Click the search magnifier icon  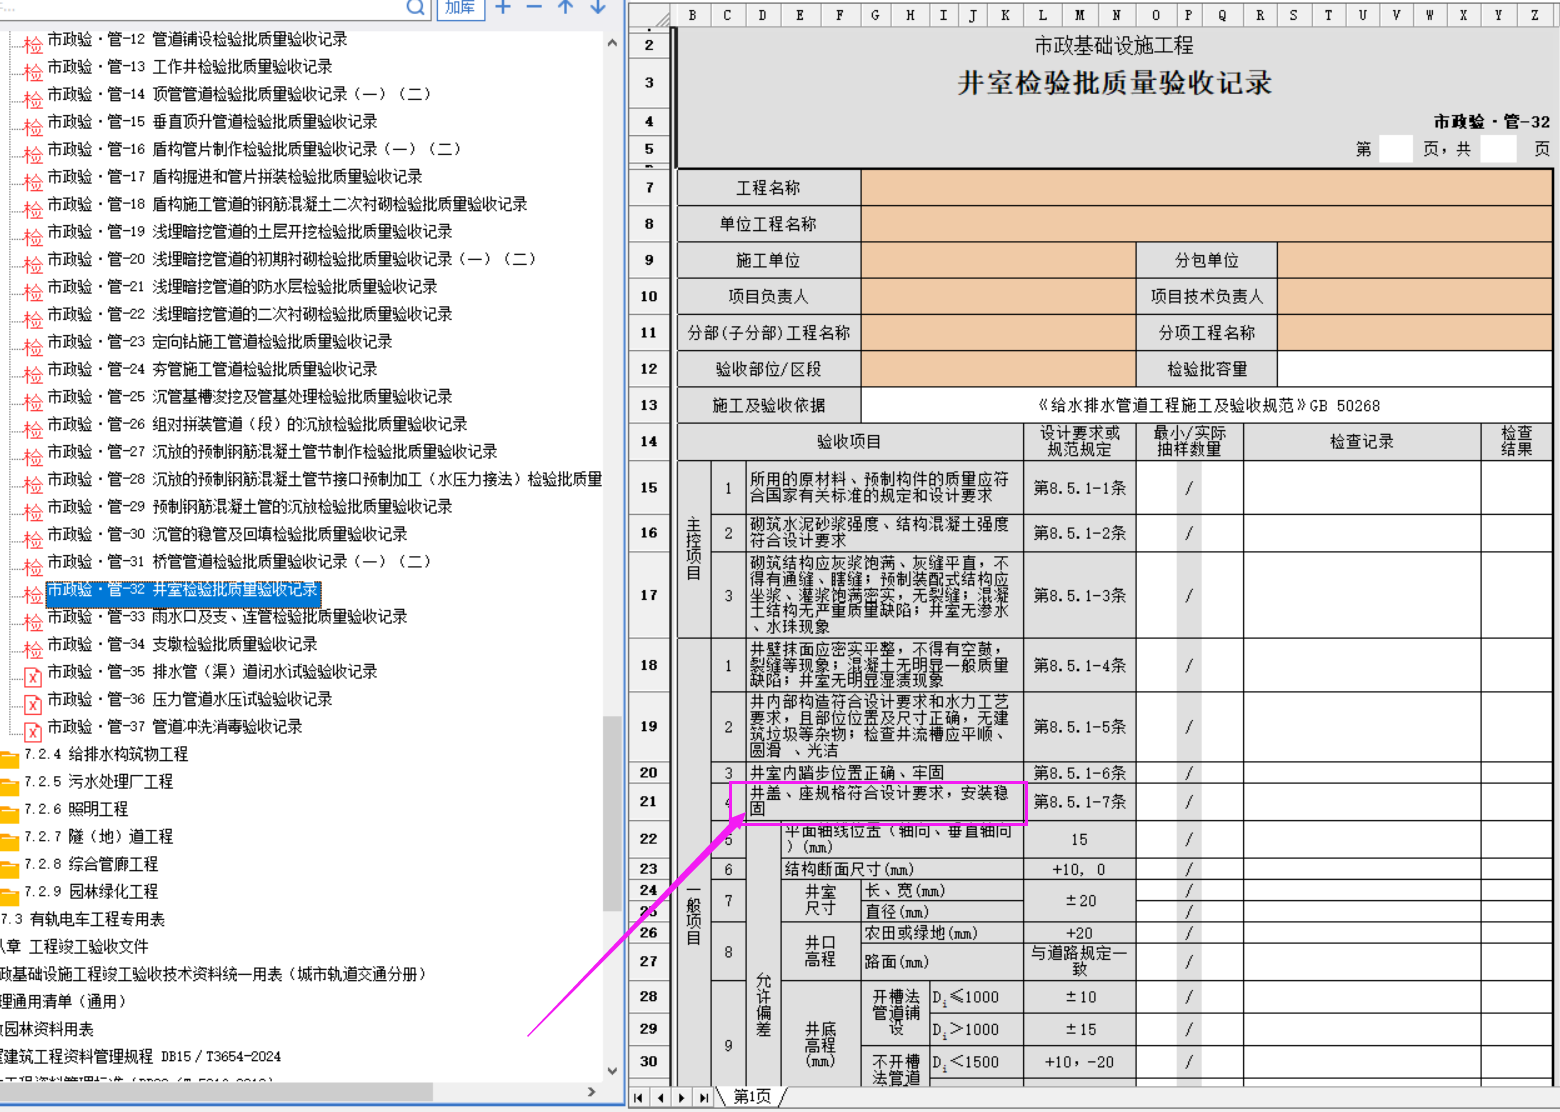point(415,8)
